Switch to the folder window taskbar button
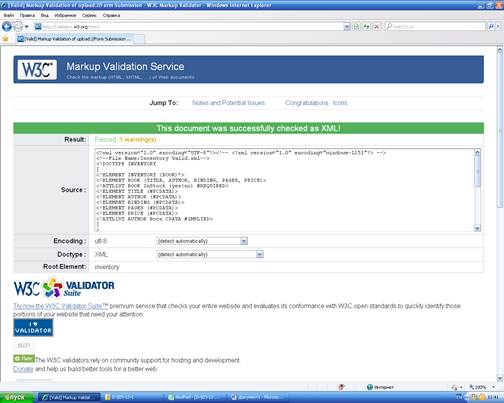Image resolution: width=504 pixels, height=403 pixels. point(133,397)
